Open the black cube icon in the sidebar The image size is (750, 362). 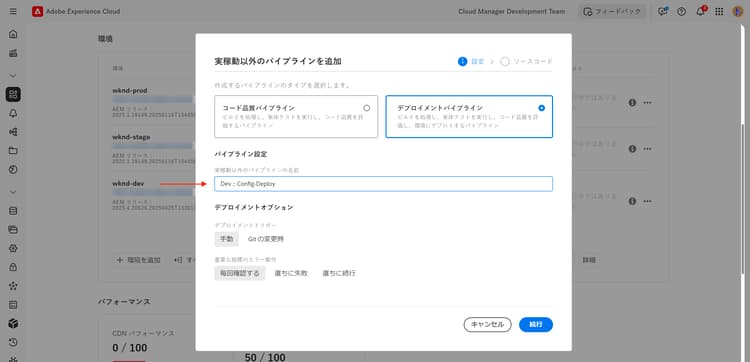(13, 323)
